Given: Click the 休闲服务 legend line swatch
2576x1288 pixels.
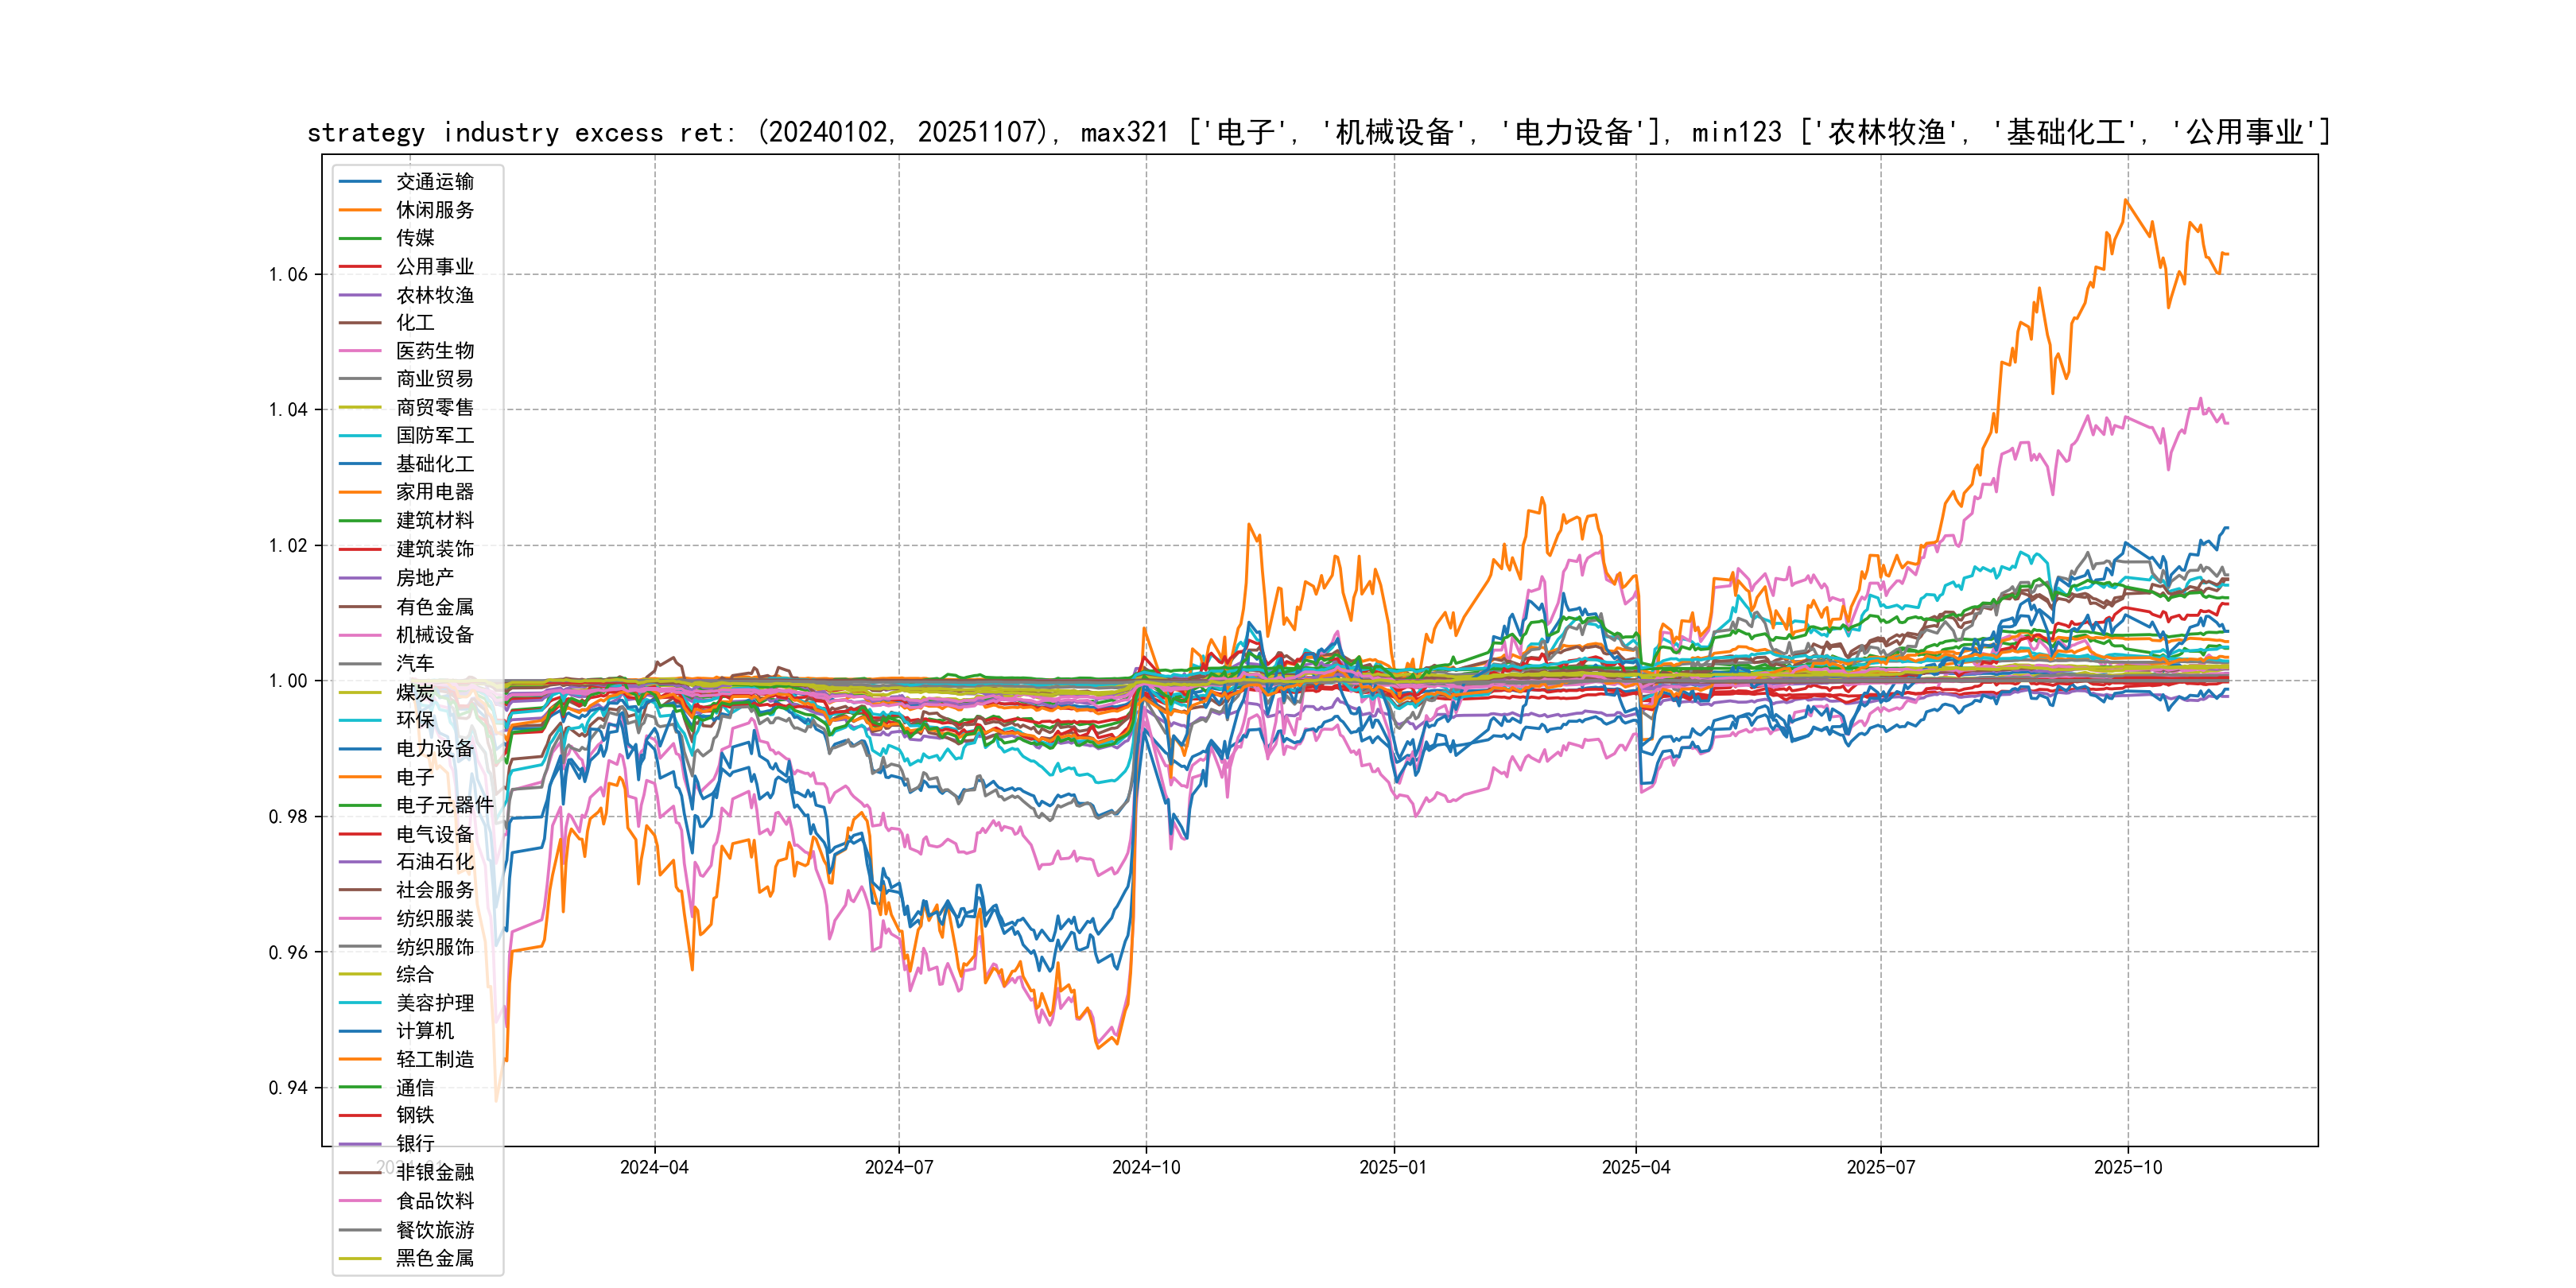Looking at the screenshot, I should coord(360,210).
